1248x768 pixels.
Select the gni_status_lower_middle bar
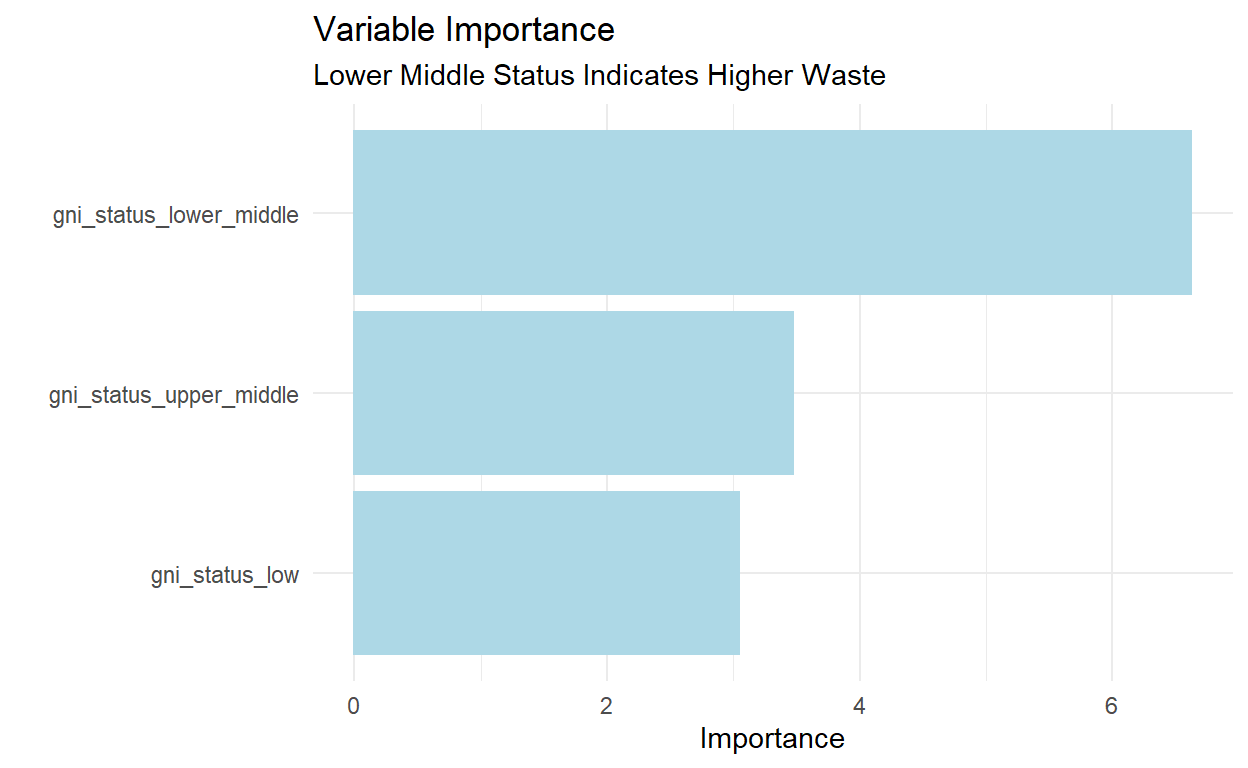click(772, 213)
